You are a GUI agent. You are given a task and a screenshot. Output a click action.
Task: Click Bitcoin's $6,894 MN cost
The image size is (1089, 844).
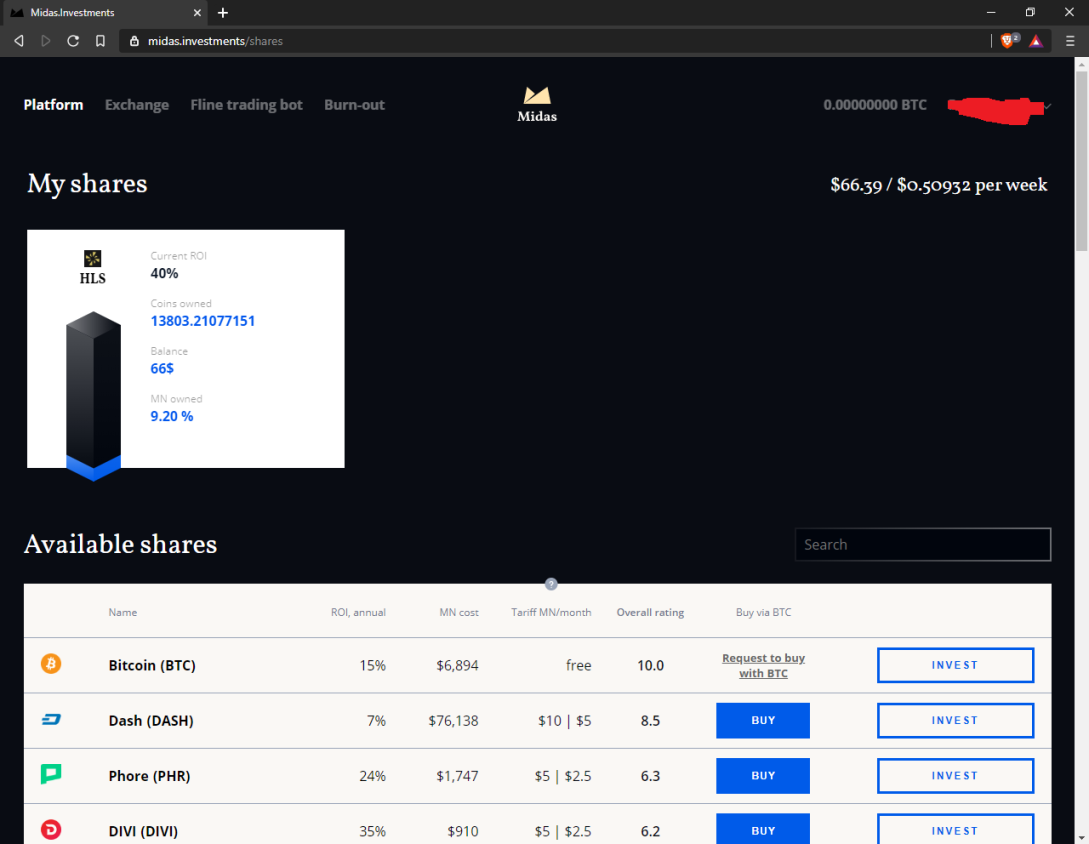click(457, 665)
